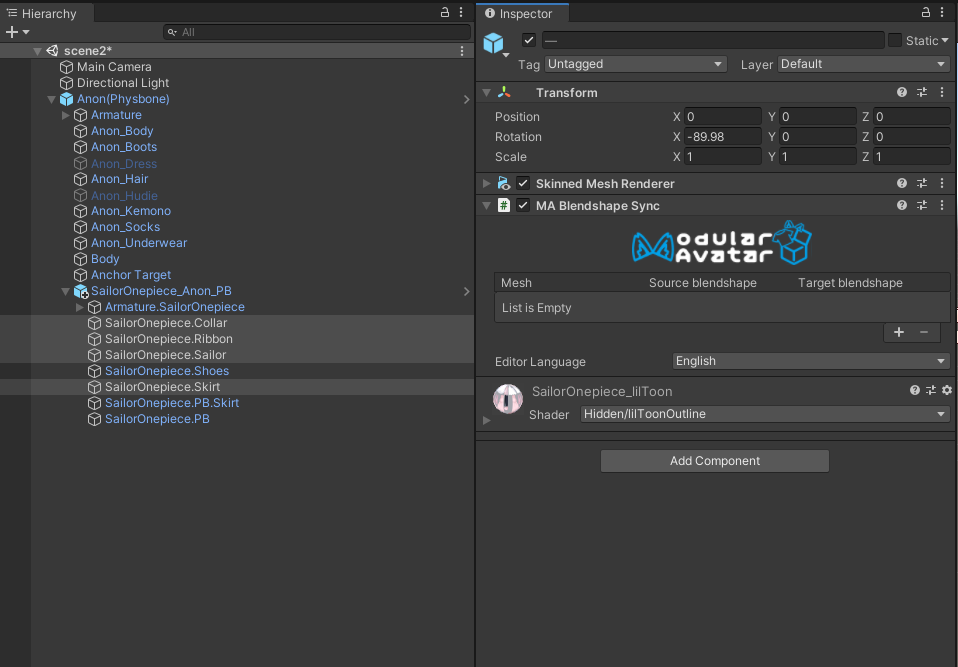The width and height of the screenshot is (958, 667).
Task: Toggle the Inspector panel lock icon
Action: pos(926,13)
